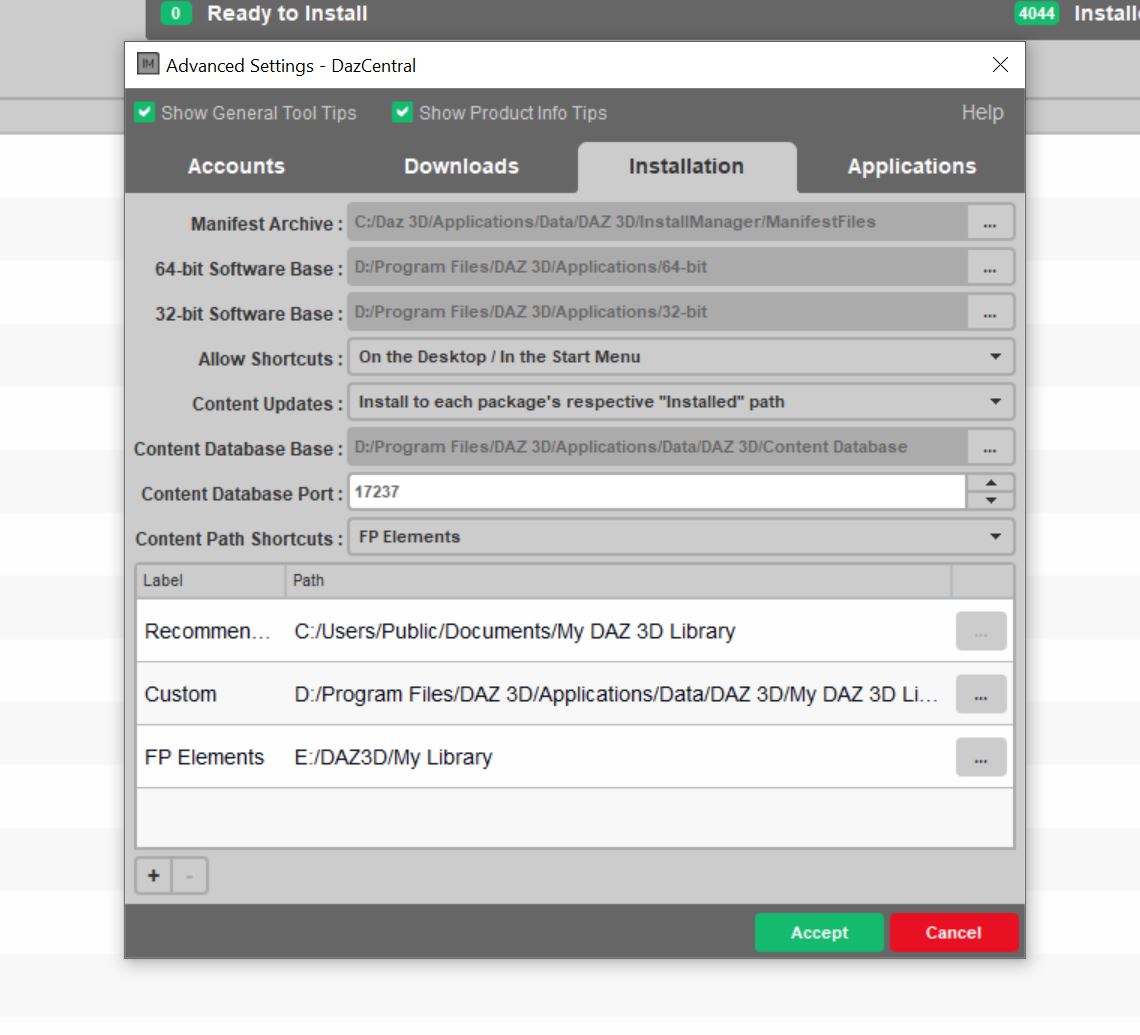
Task: Click path E:/DAZ3D/My Library
Action: 393,757
